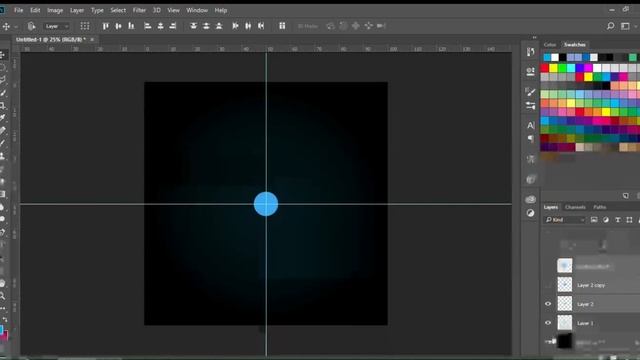Switch to the Paths tab

600,207
